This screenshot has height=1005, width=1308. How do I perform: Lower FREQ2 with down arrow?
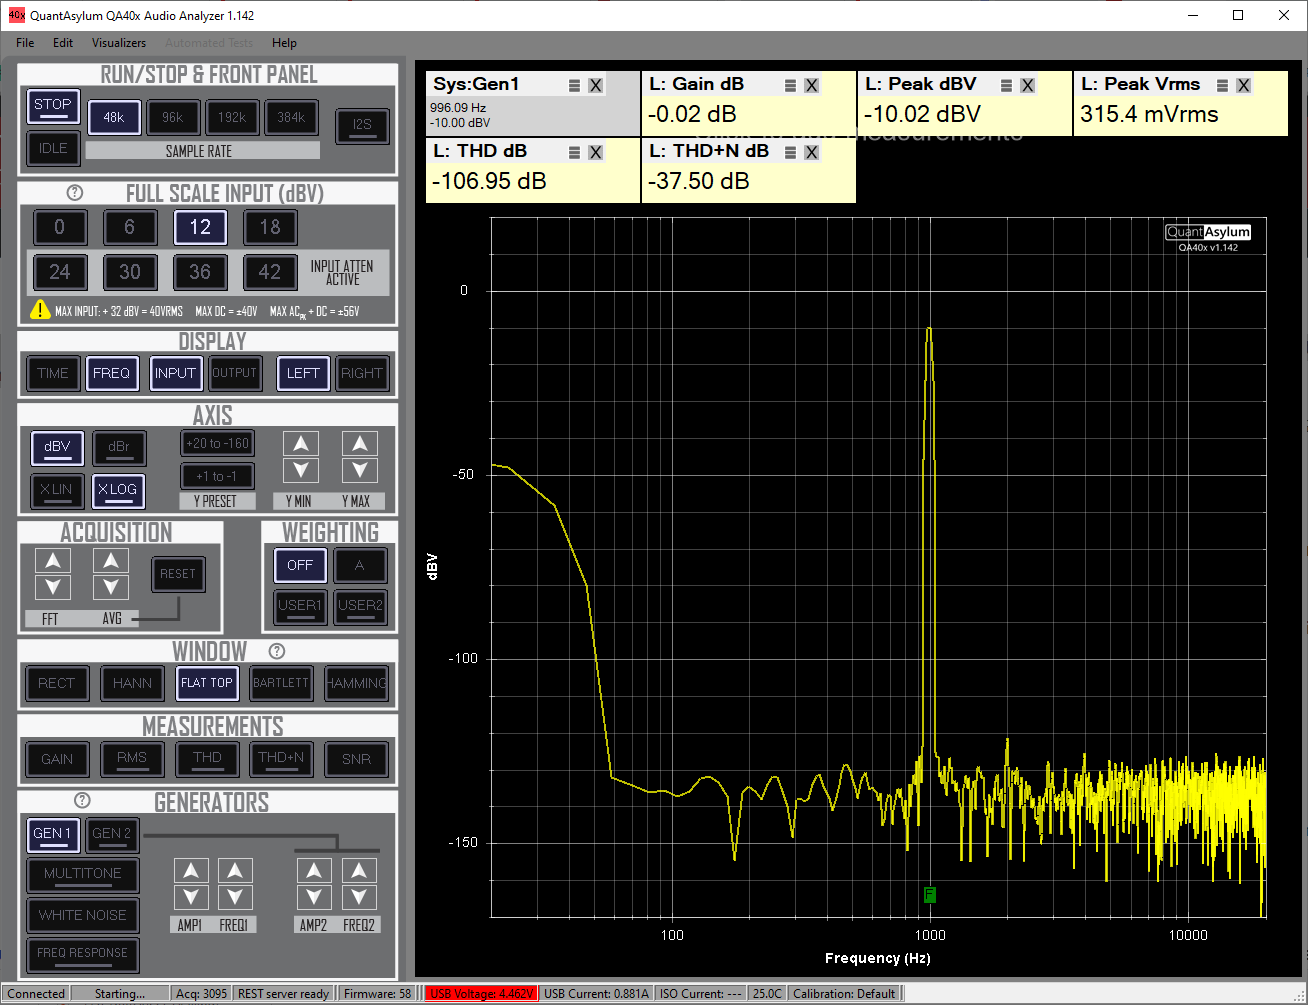359,897
